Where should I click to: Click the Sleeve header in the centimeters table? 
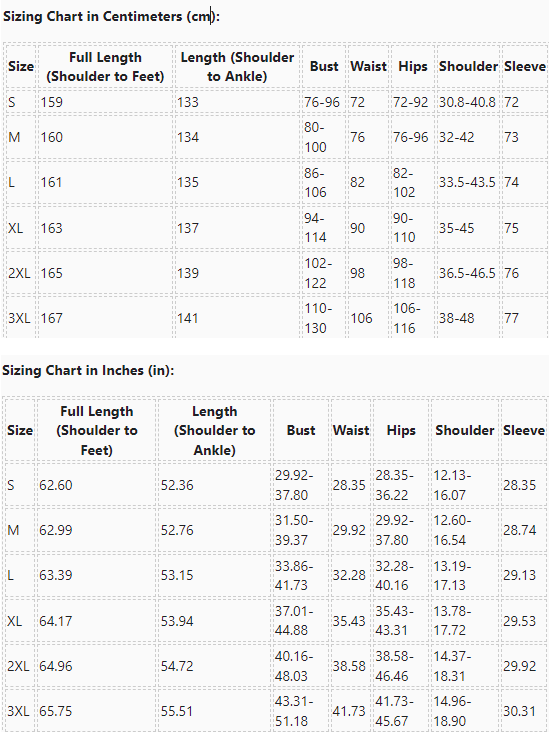(525, 67)
